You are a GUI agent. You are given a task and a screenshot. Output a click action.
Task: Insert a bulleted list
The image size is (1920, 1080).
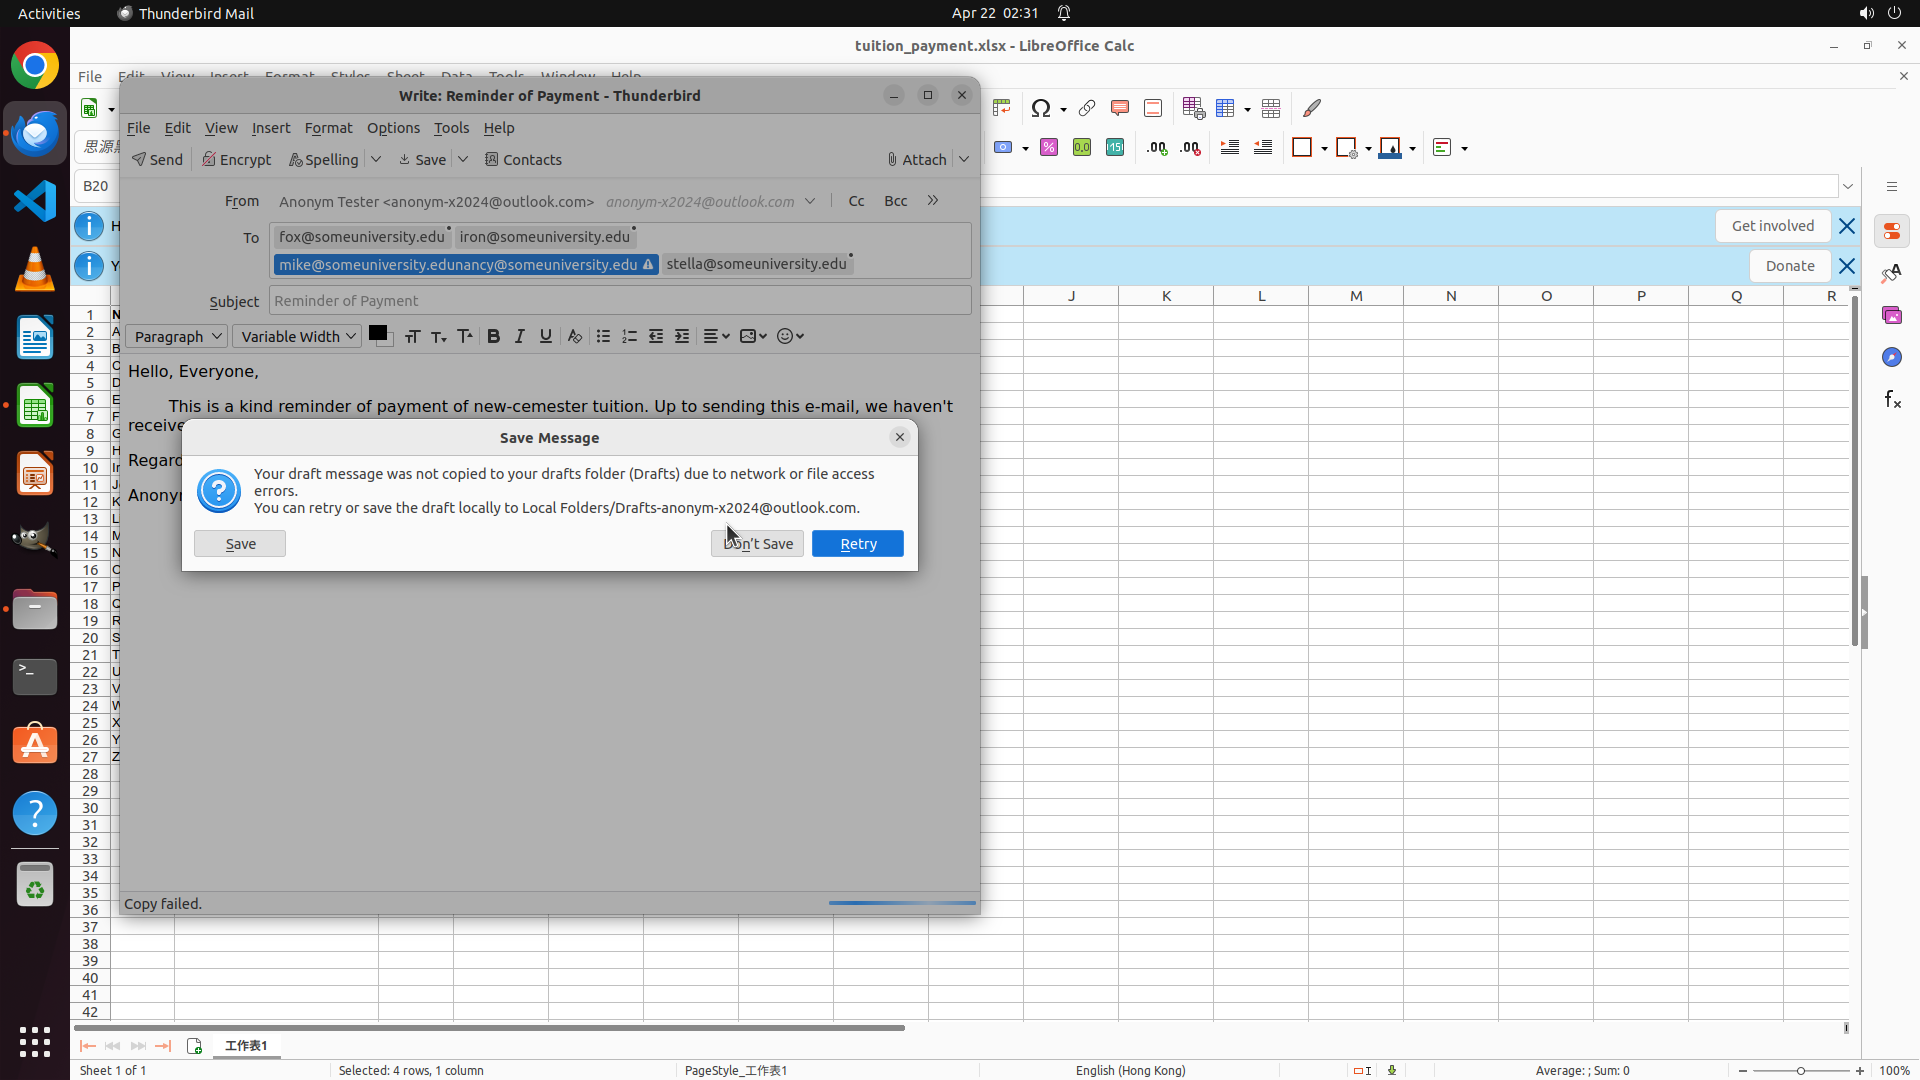[603, 336]
